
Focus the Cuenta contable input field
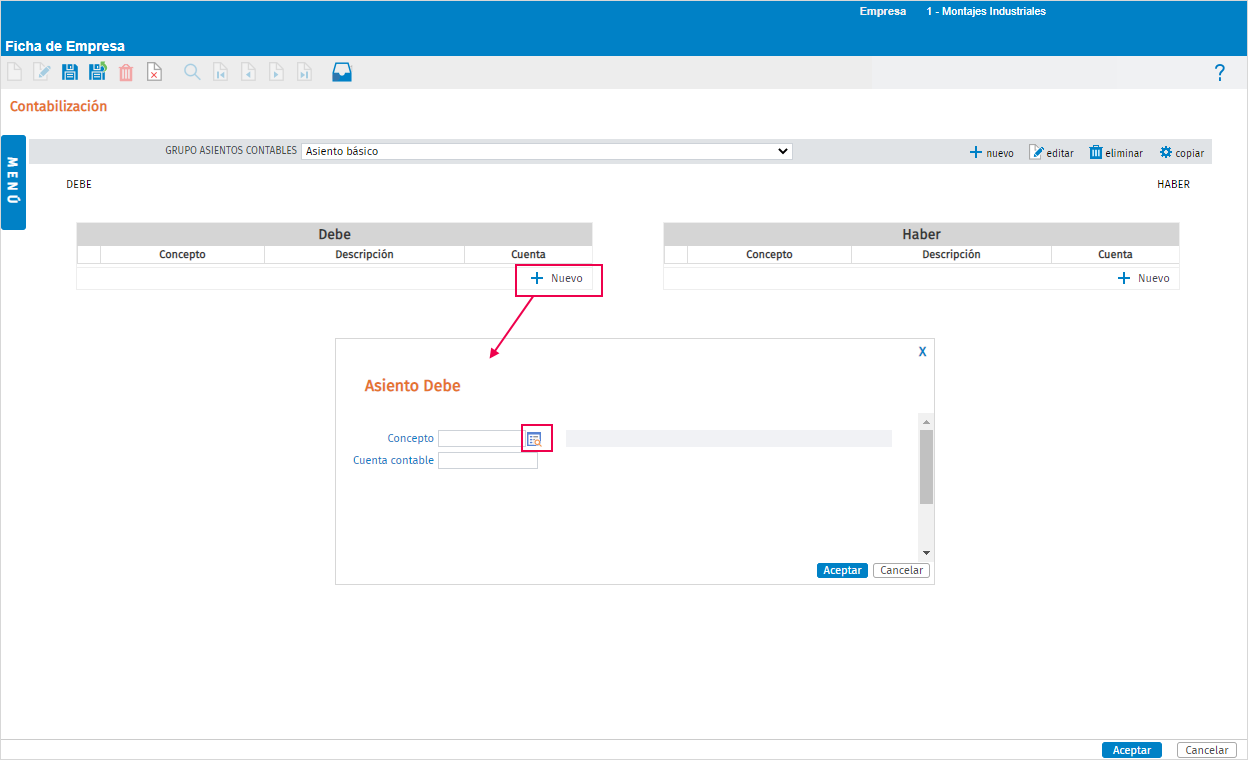pyautogui.click(x=488, y=460)
